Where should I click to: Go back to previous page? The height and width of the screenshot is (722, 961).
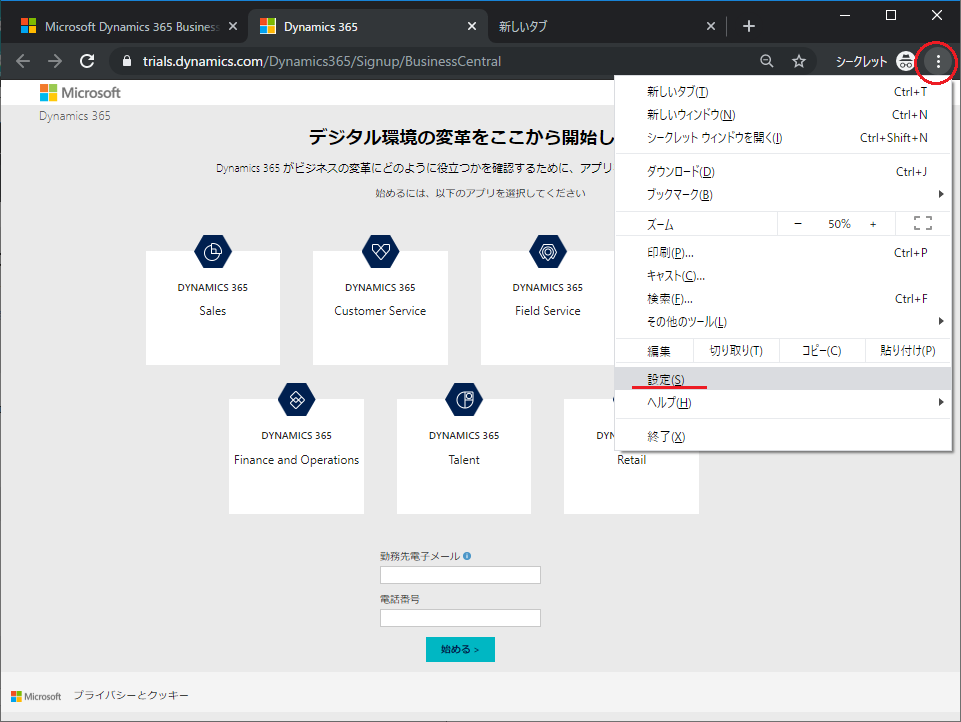(x=23, y=61)
